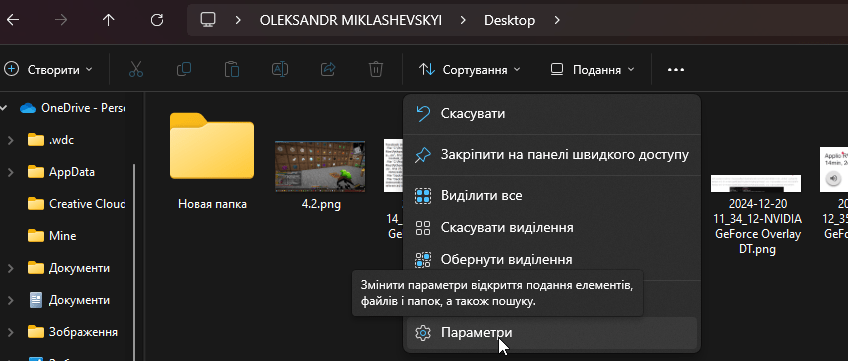Open the See more three-dots menu
The width and height of the screenshot is (848, 361).
coord(676,70)
